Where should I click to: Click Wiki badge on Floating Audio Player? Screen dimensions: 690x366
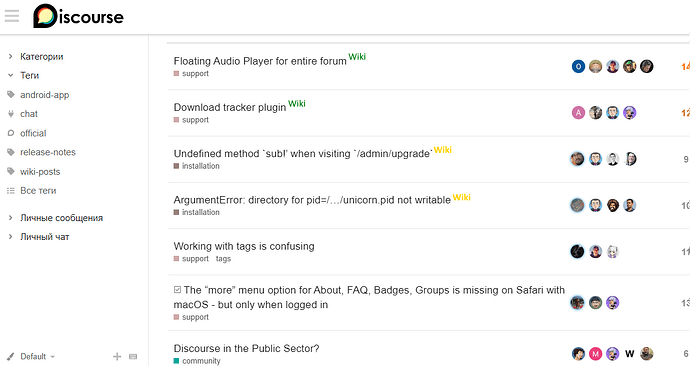(x=357, y=57)
